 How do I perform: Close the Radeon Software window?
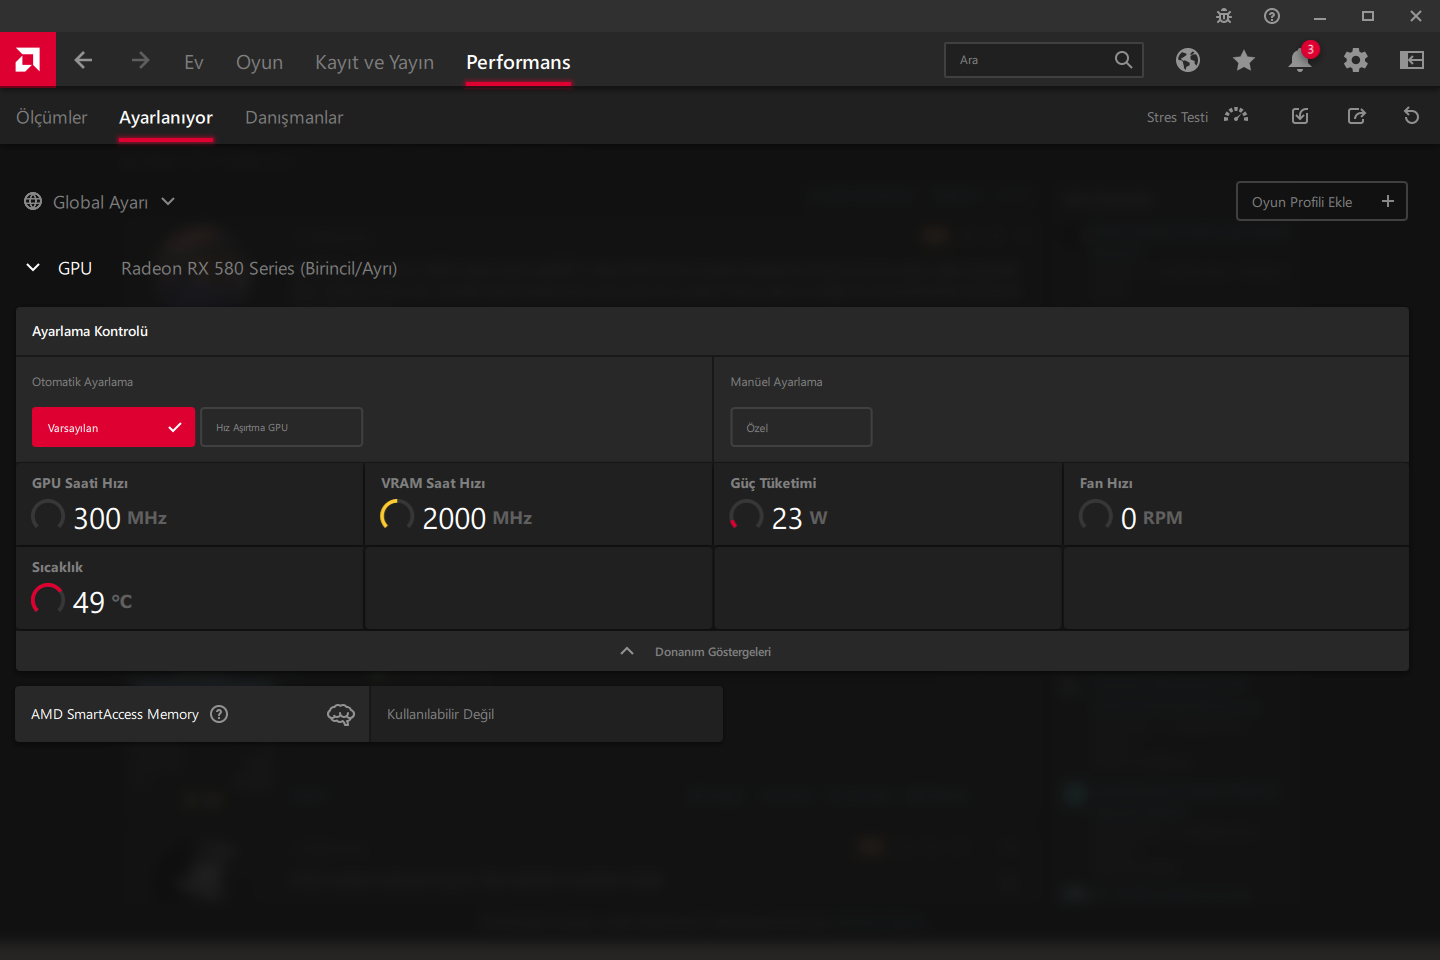point(1416,16)
